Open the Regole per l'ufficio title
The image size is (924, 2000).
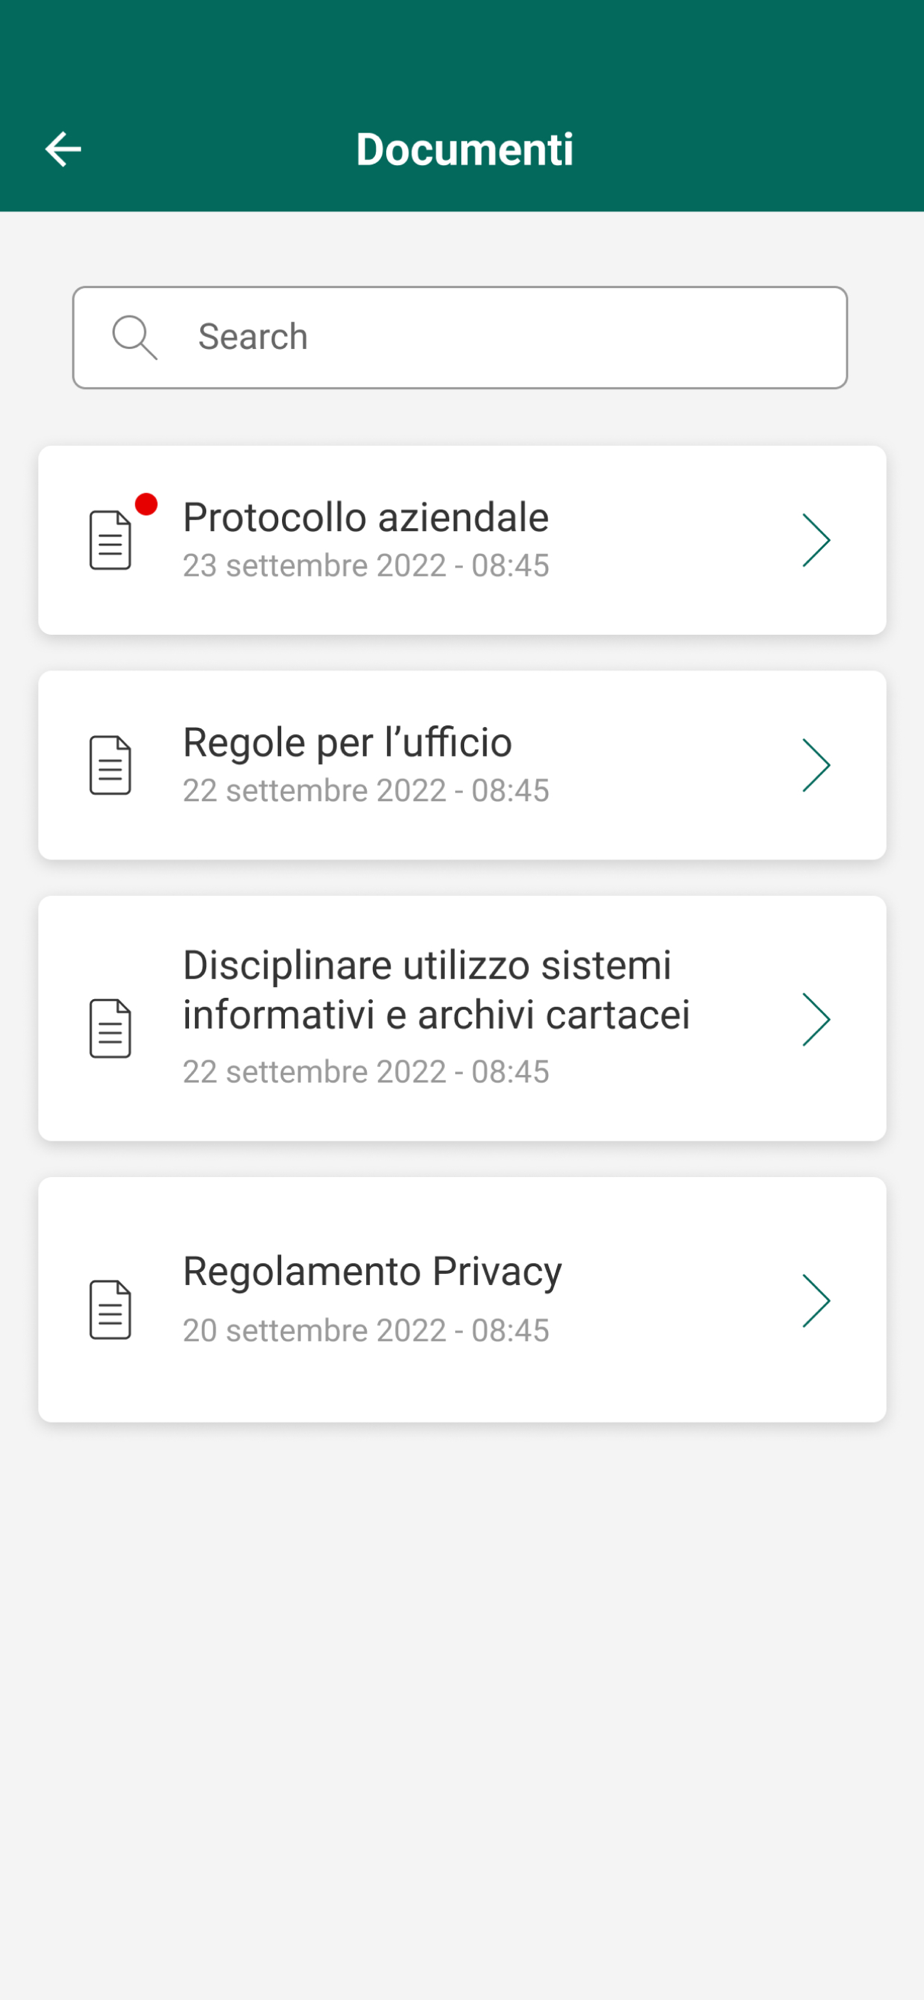(x=347, y=743)
